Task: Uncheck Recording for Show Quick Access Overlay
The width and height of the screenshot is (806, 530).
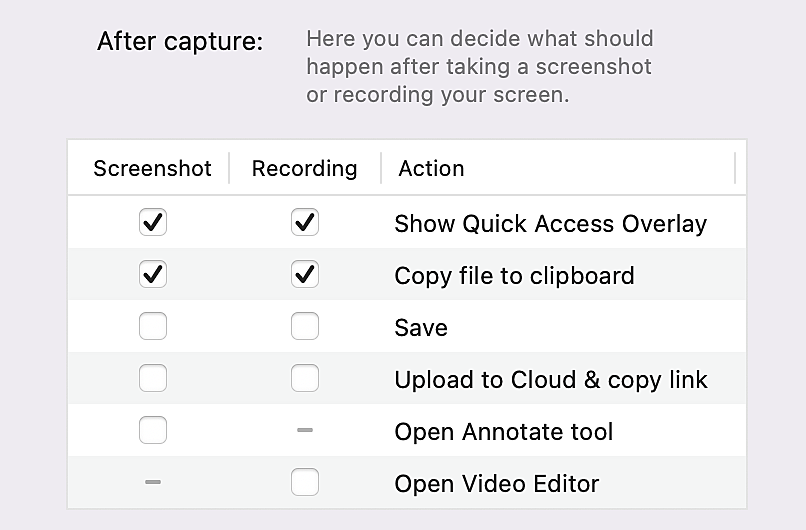Action: coord(305,222)
